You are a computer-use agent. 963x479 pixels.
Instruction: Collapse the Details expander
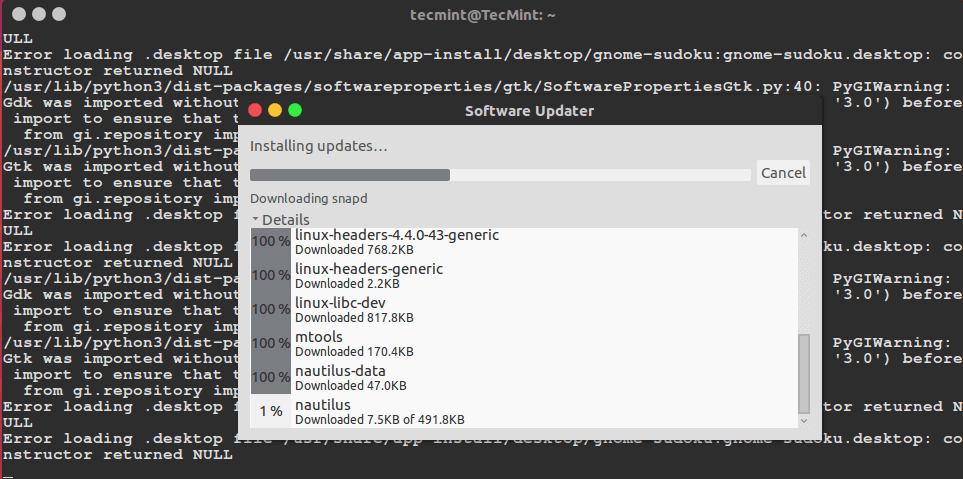280,219
